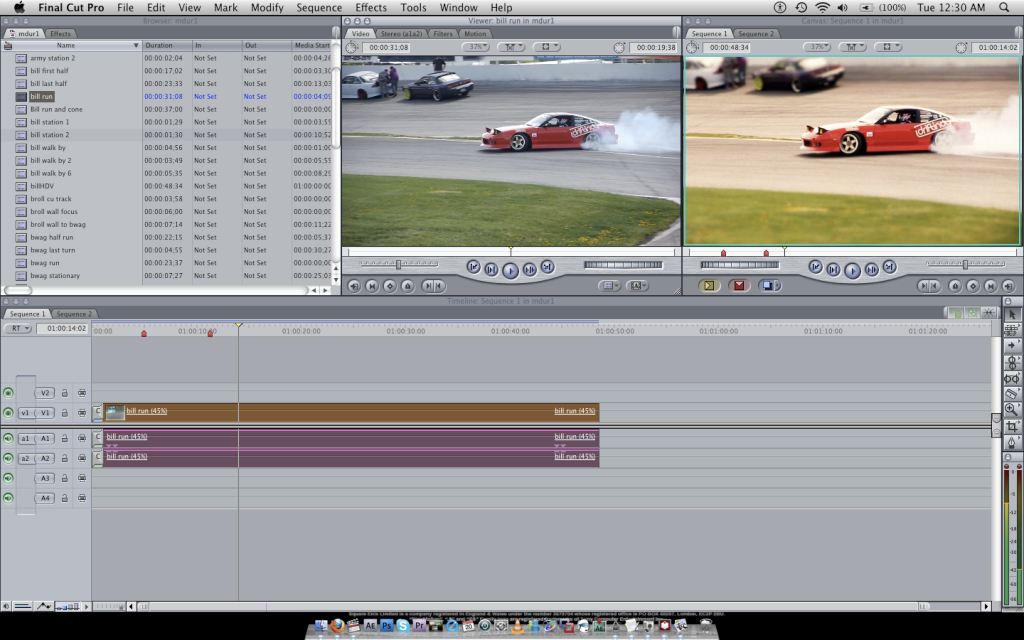This screenshot has height=640, width=1024.
Task: Open Viewer zoom 37% popup
Action: coord(475,47)
